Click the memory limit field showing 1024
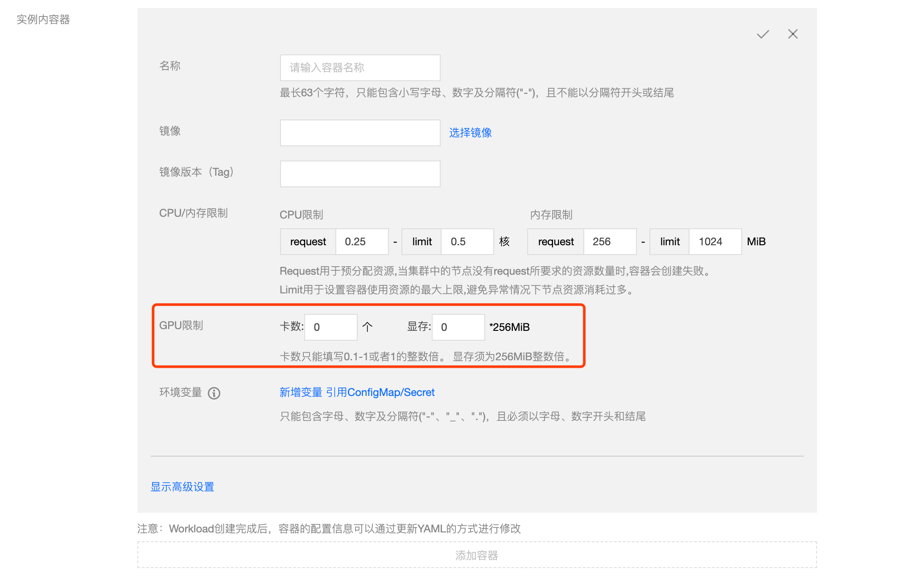 point(714,242)
